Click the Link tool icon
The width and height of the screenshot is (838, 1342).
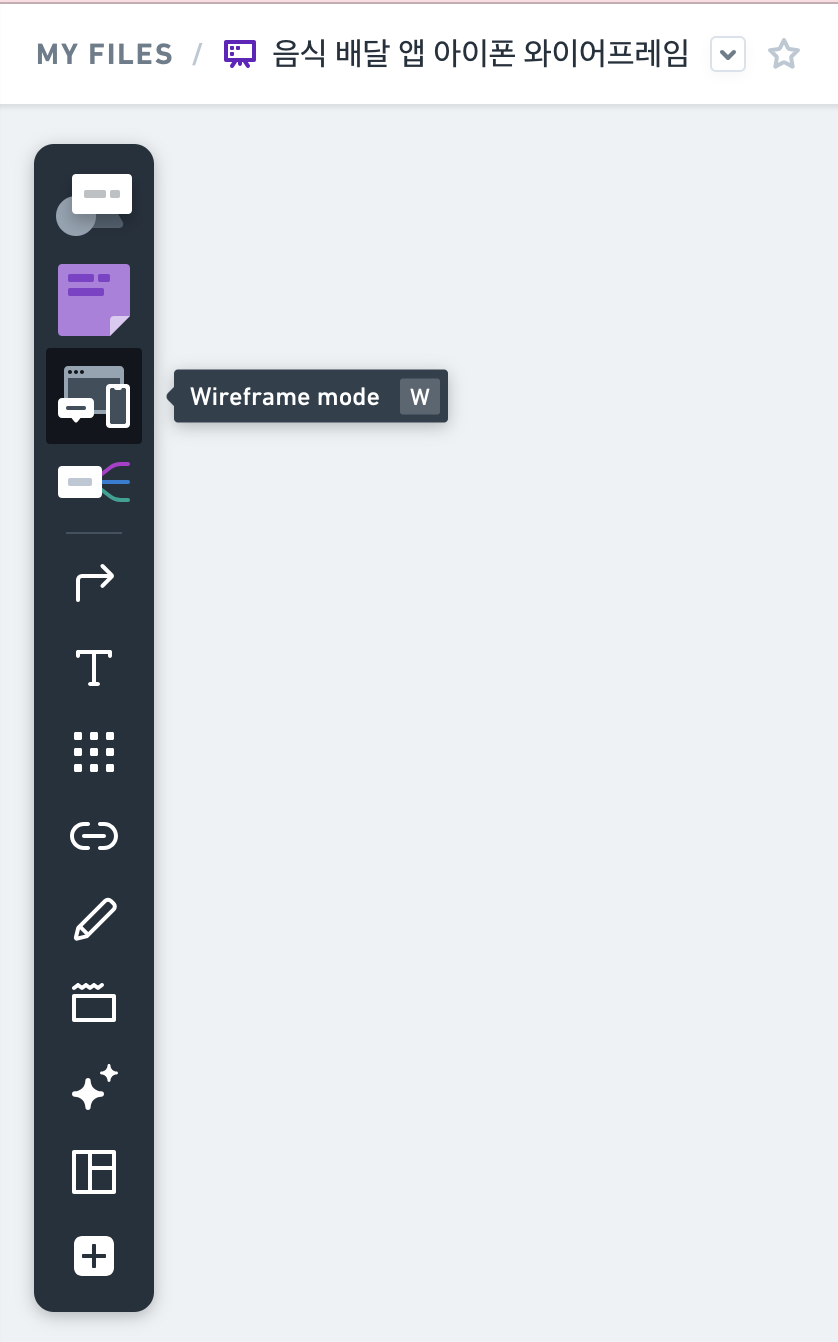click(x=94, y=835)
